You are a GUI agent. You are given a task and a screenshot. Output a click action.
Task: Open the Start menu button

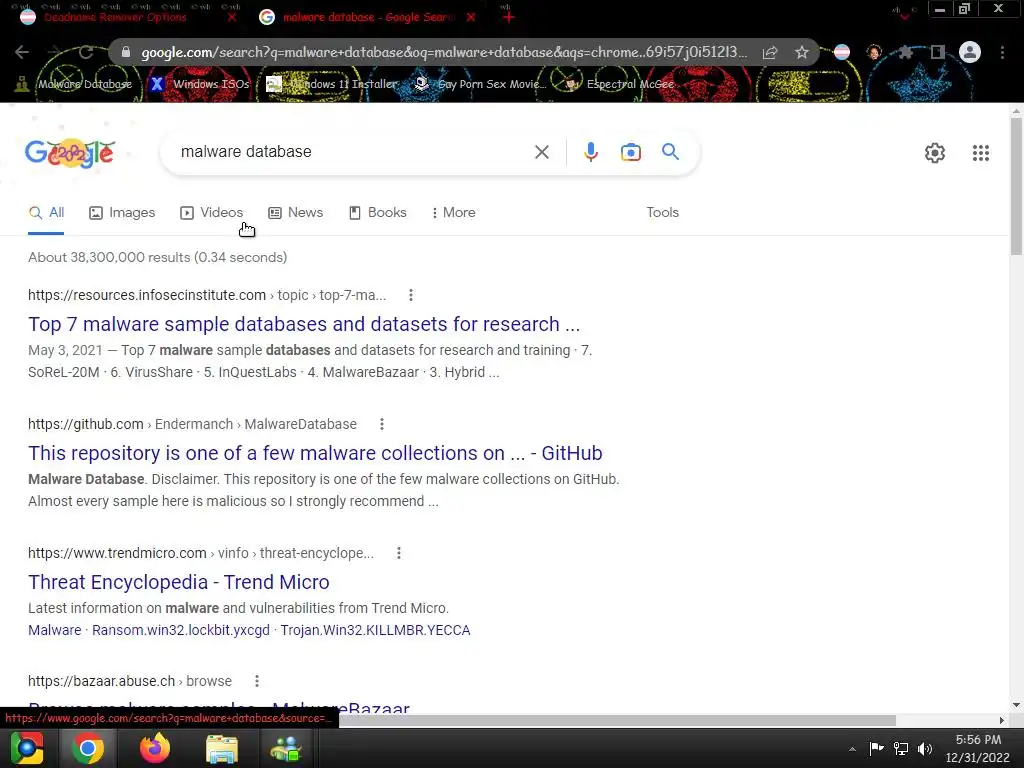click(26, 748)
